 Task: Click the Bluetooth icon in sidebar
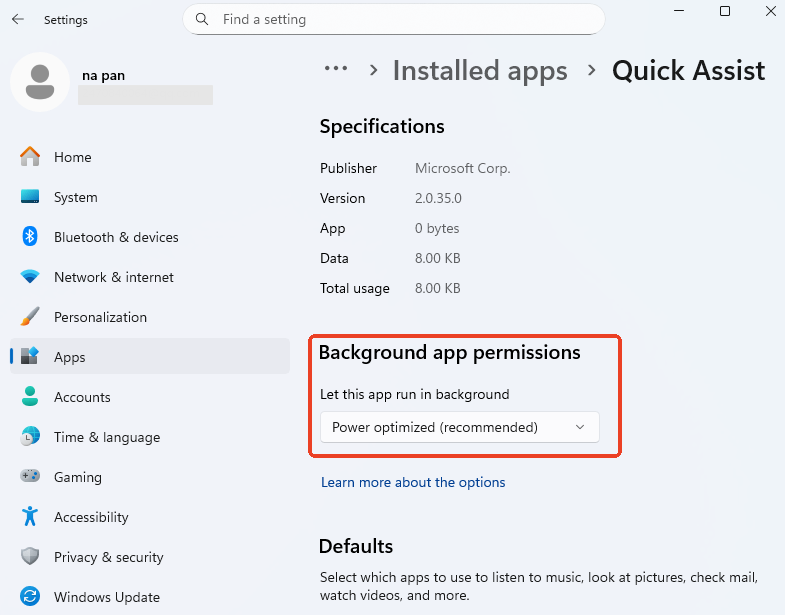coord(30,237)
